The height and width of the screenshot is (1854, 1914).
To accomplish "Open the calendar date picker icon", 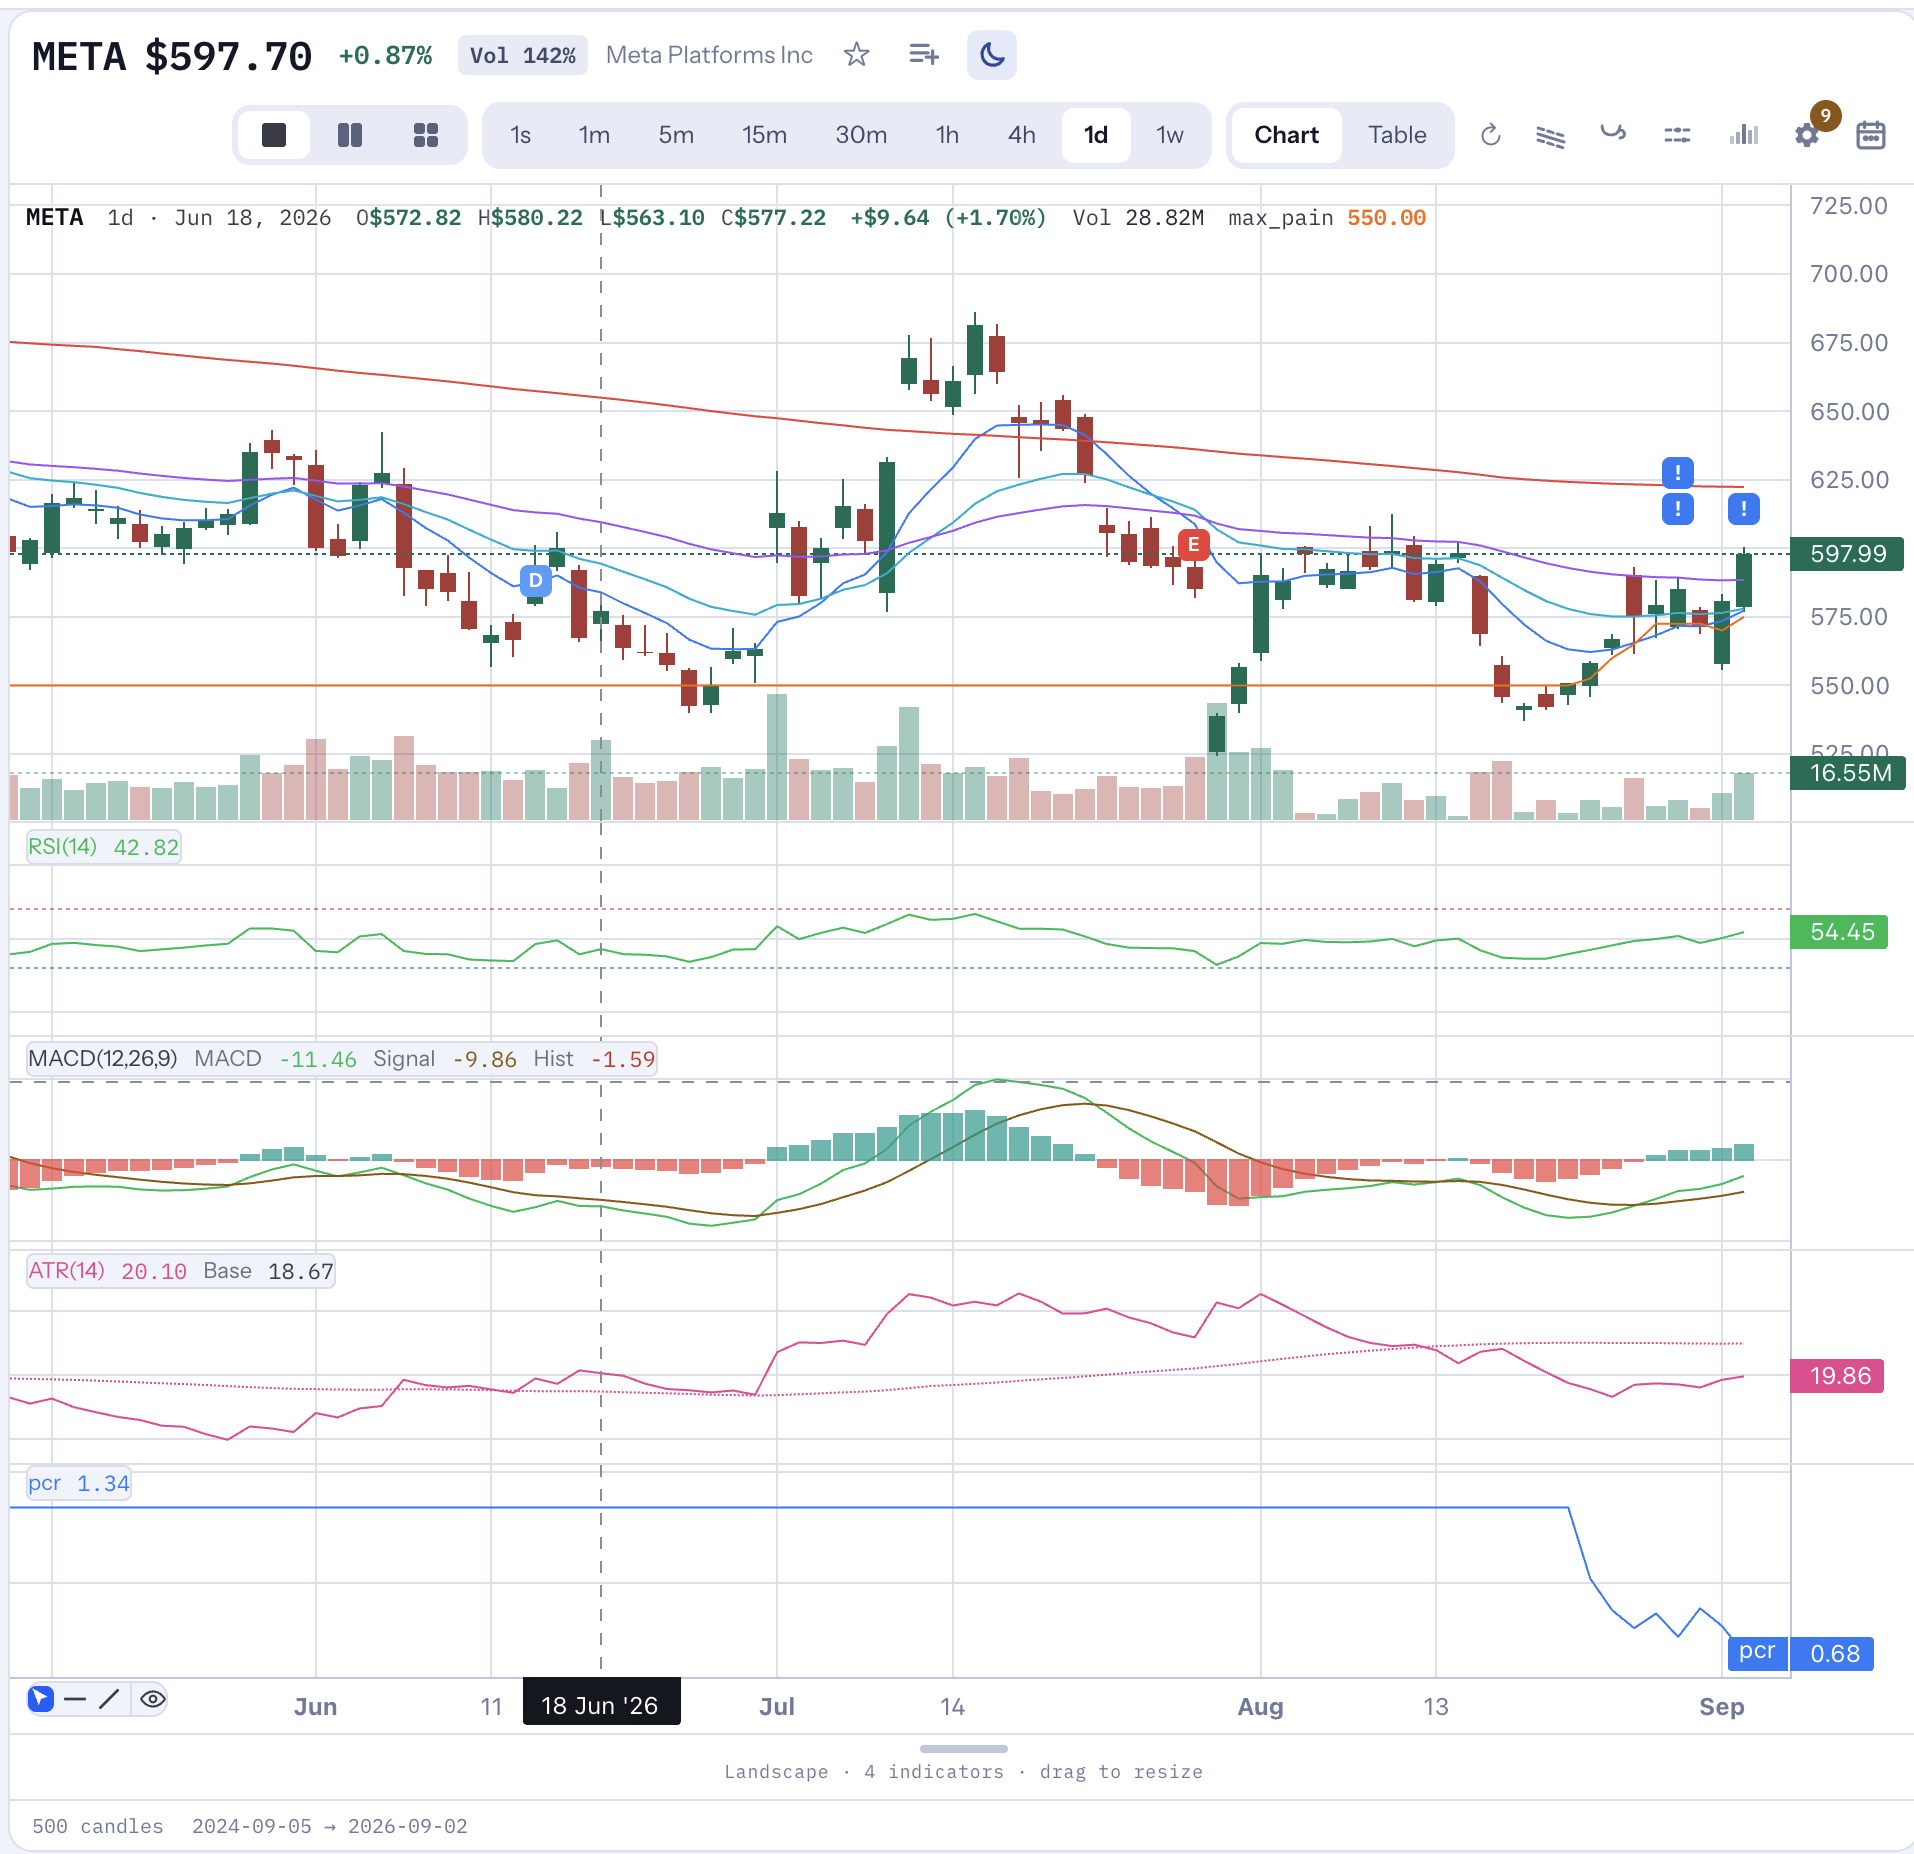I will [1870, 135].
